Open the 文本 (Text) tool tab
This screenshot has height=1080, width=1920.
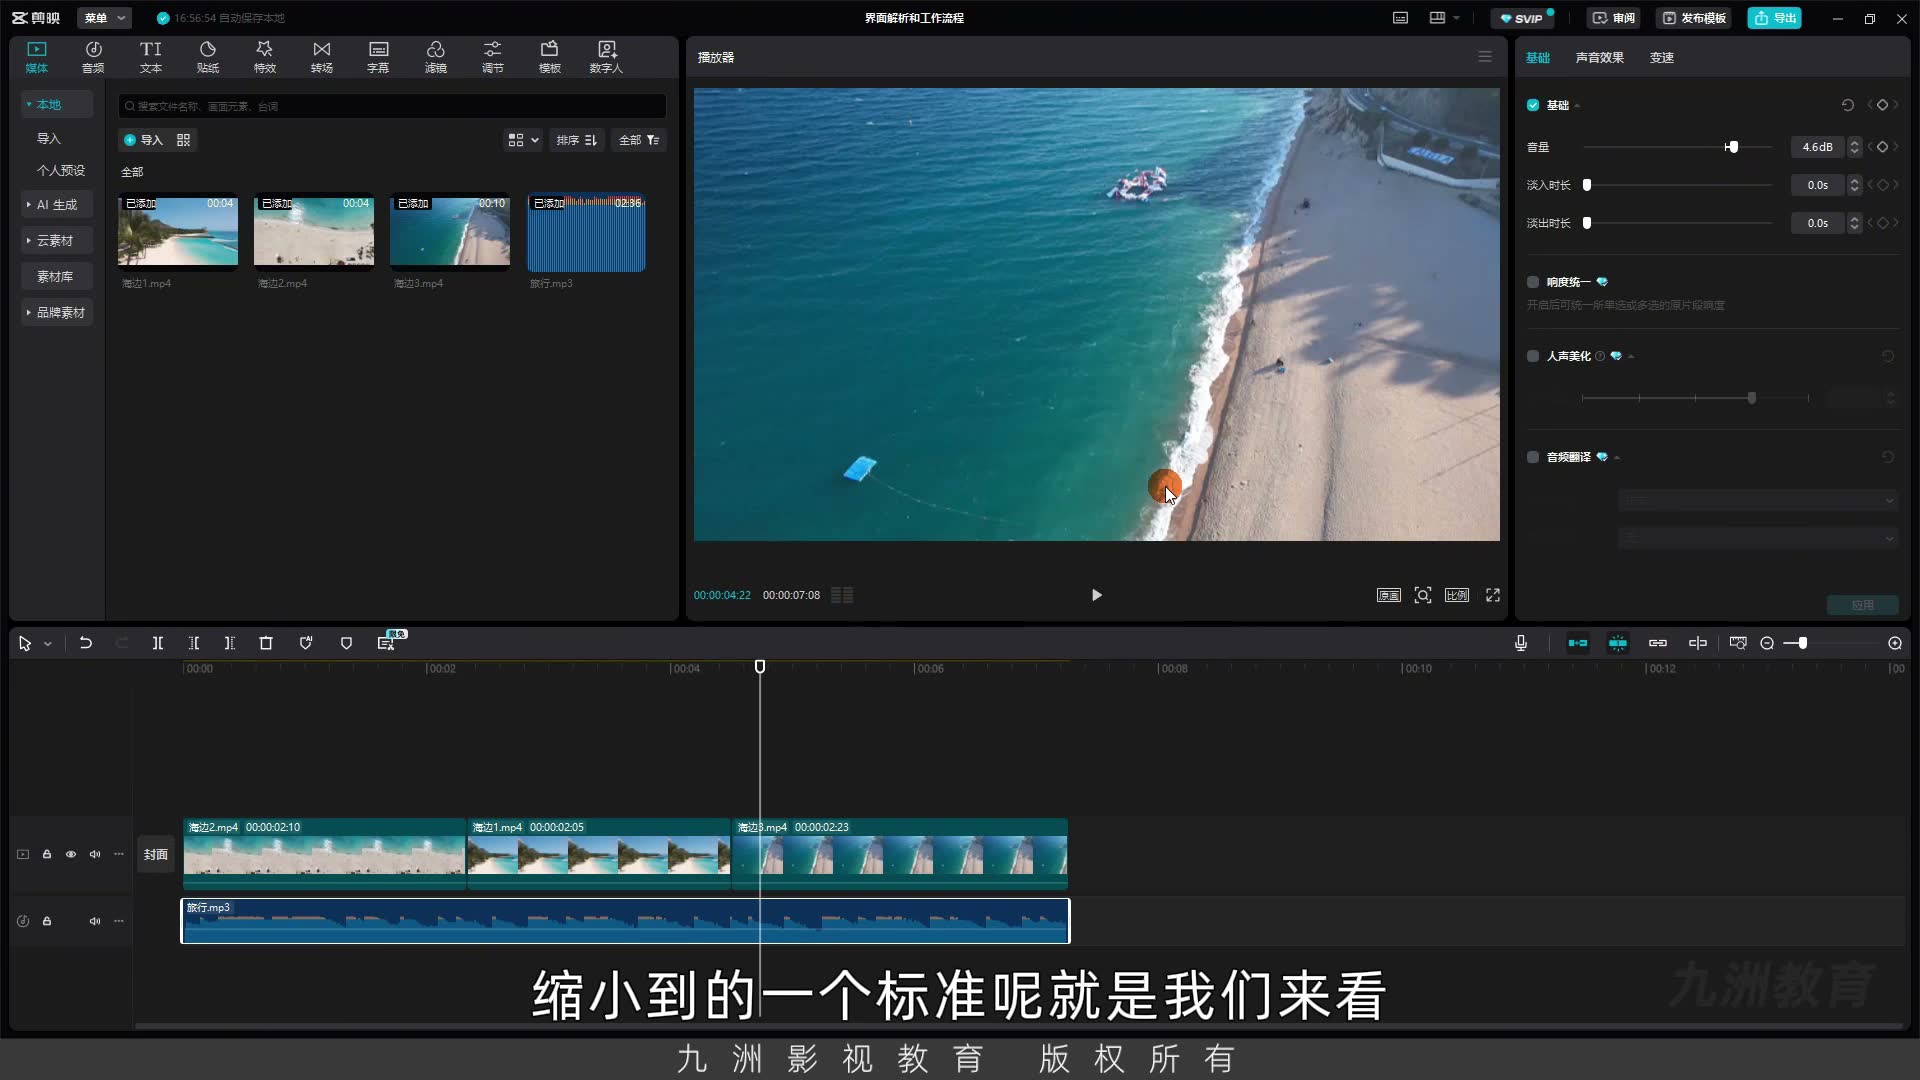tap(150, 57)
